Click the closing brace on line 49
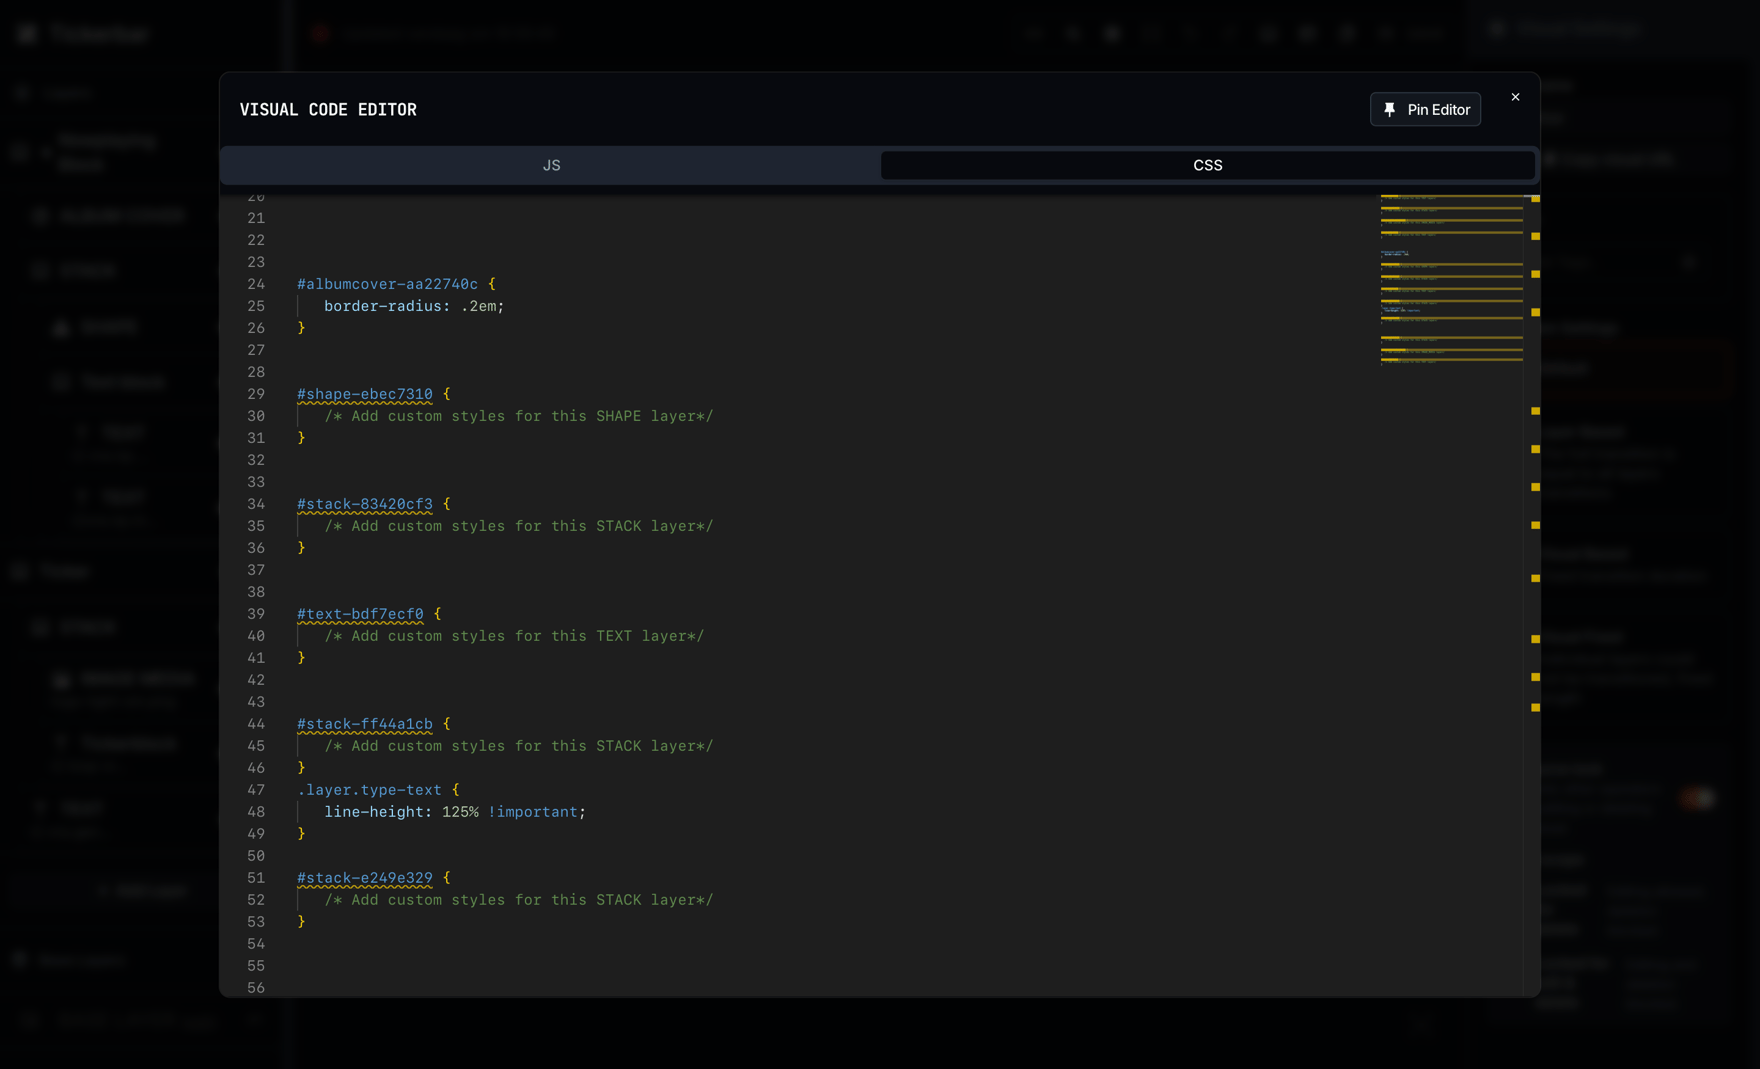Screen dimensions: 1760x1069 pos(301,834)
